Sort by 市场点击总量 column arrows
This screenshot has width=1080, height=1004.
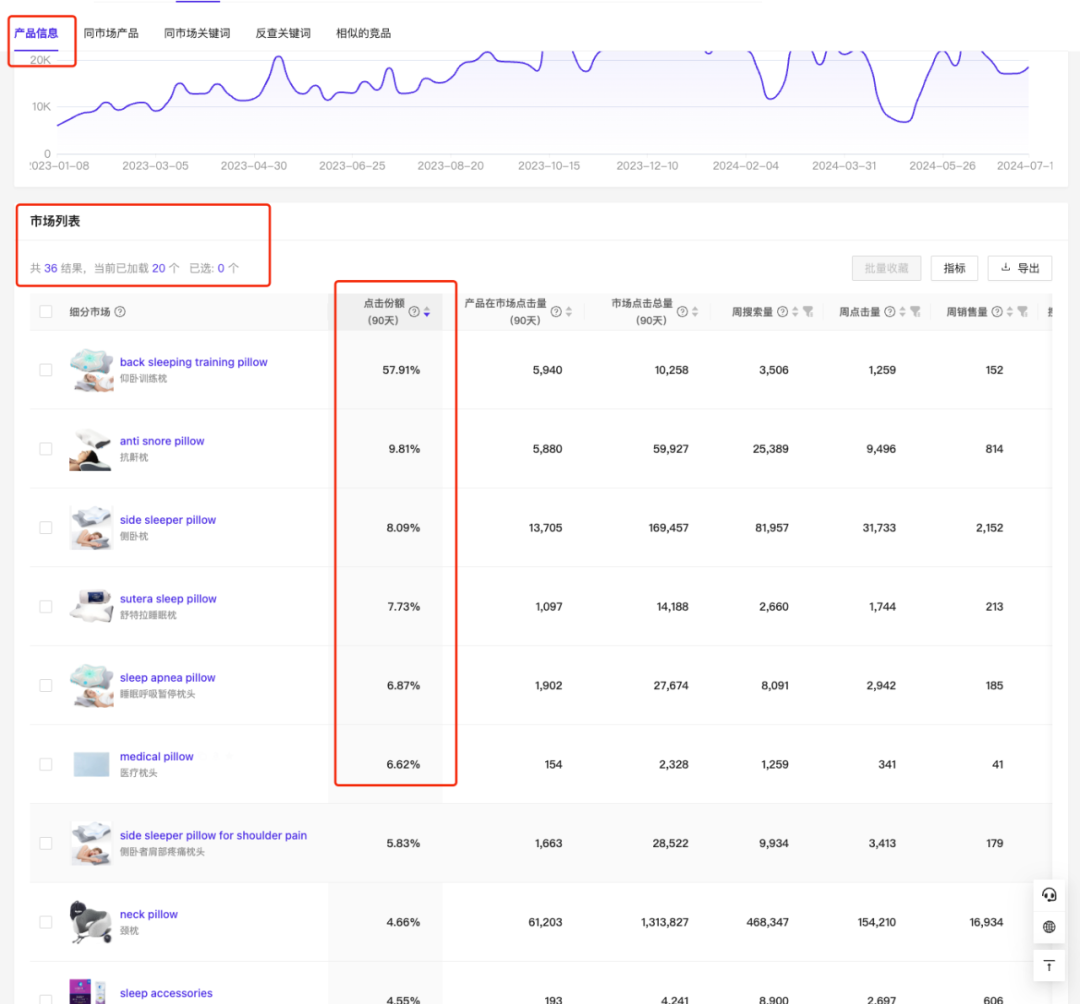point(695,312)
